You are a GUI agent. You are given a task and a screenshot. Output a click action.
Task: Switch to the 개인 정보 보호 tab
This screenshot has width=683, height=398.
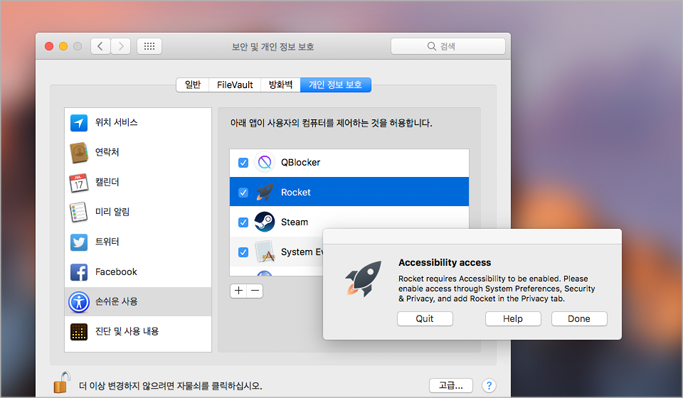[x=335, y=85]
